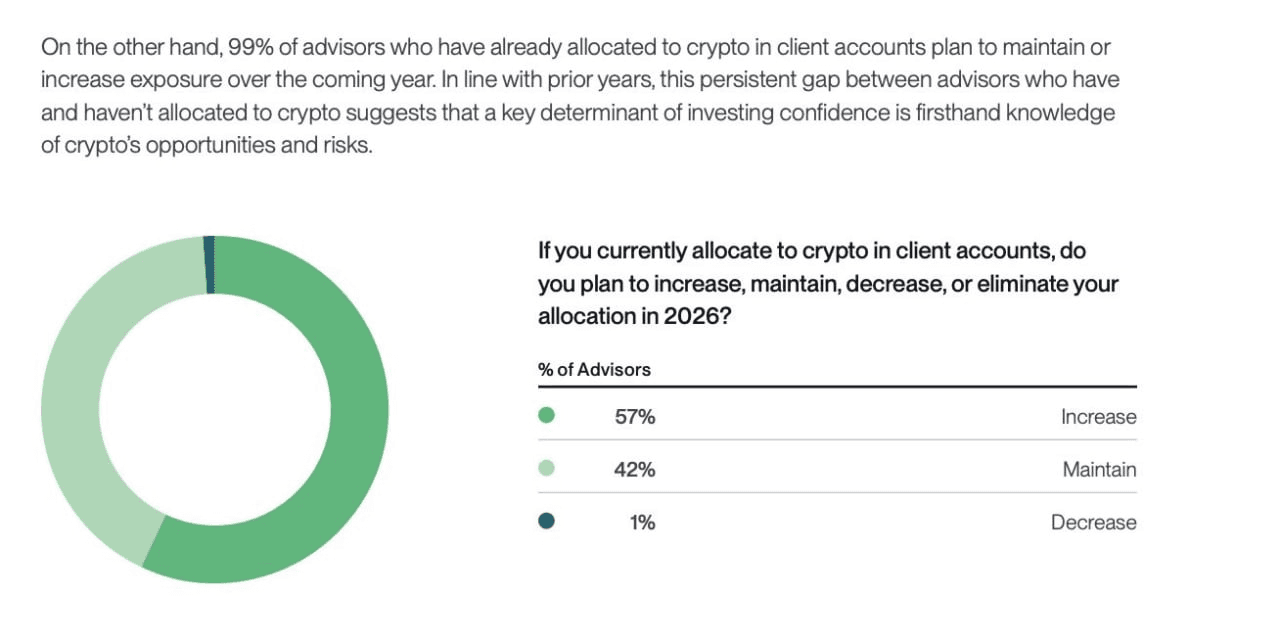Click the Decrease legend label
The height and width of the screenshot is (640, 1280).
pyautogui.click(x=1093, y=522)
